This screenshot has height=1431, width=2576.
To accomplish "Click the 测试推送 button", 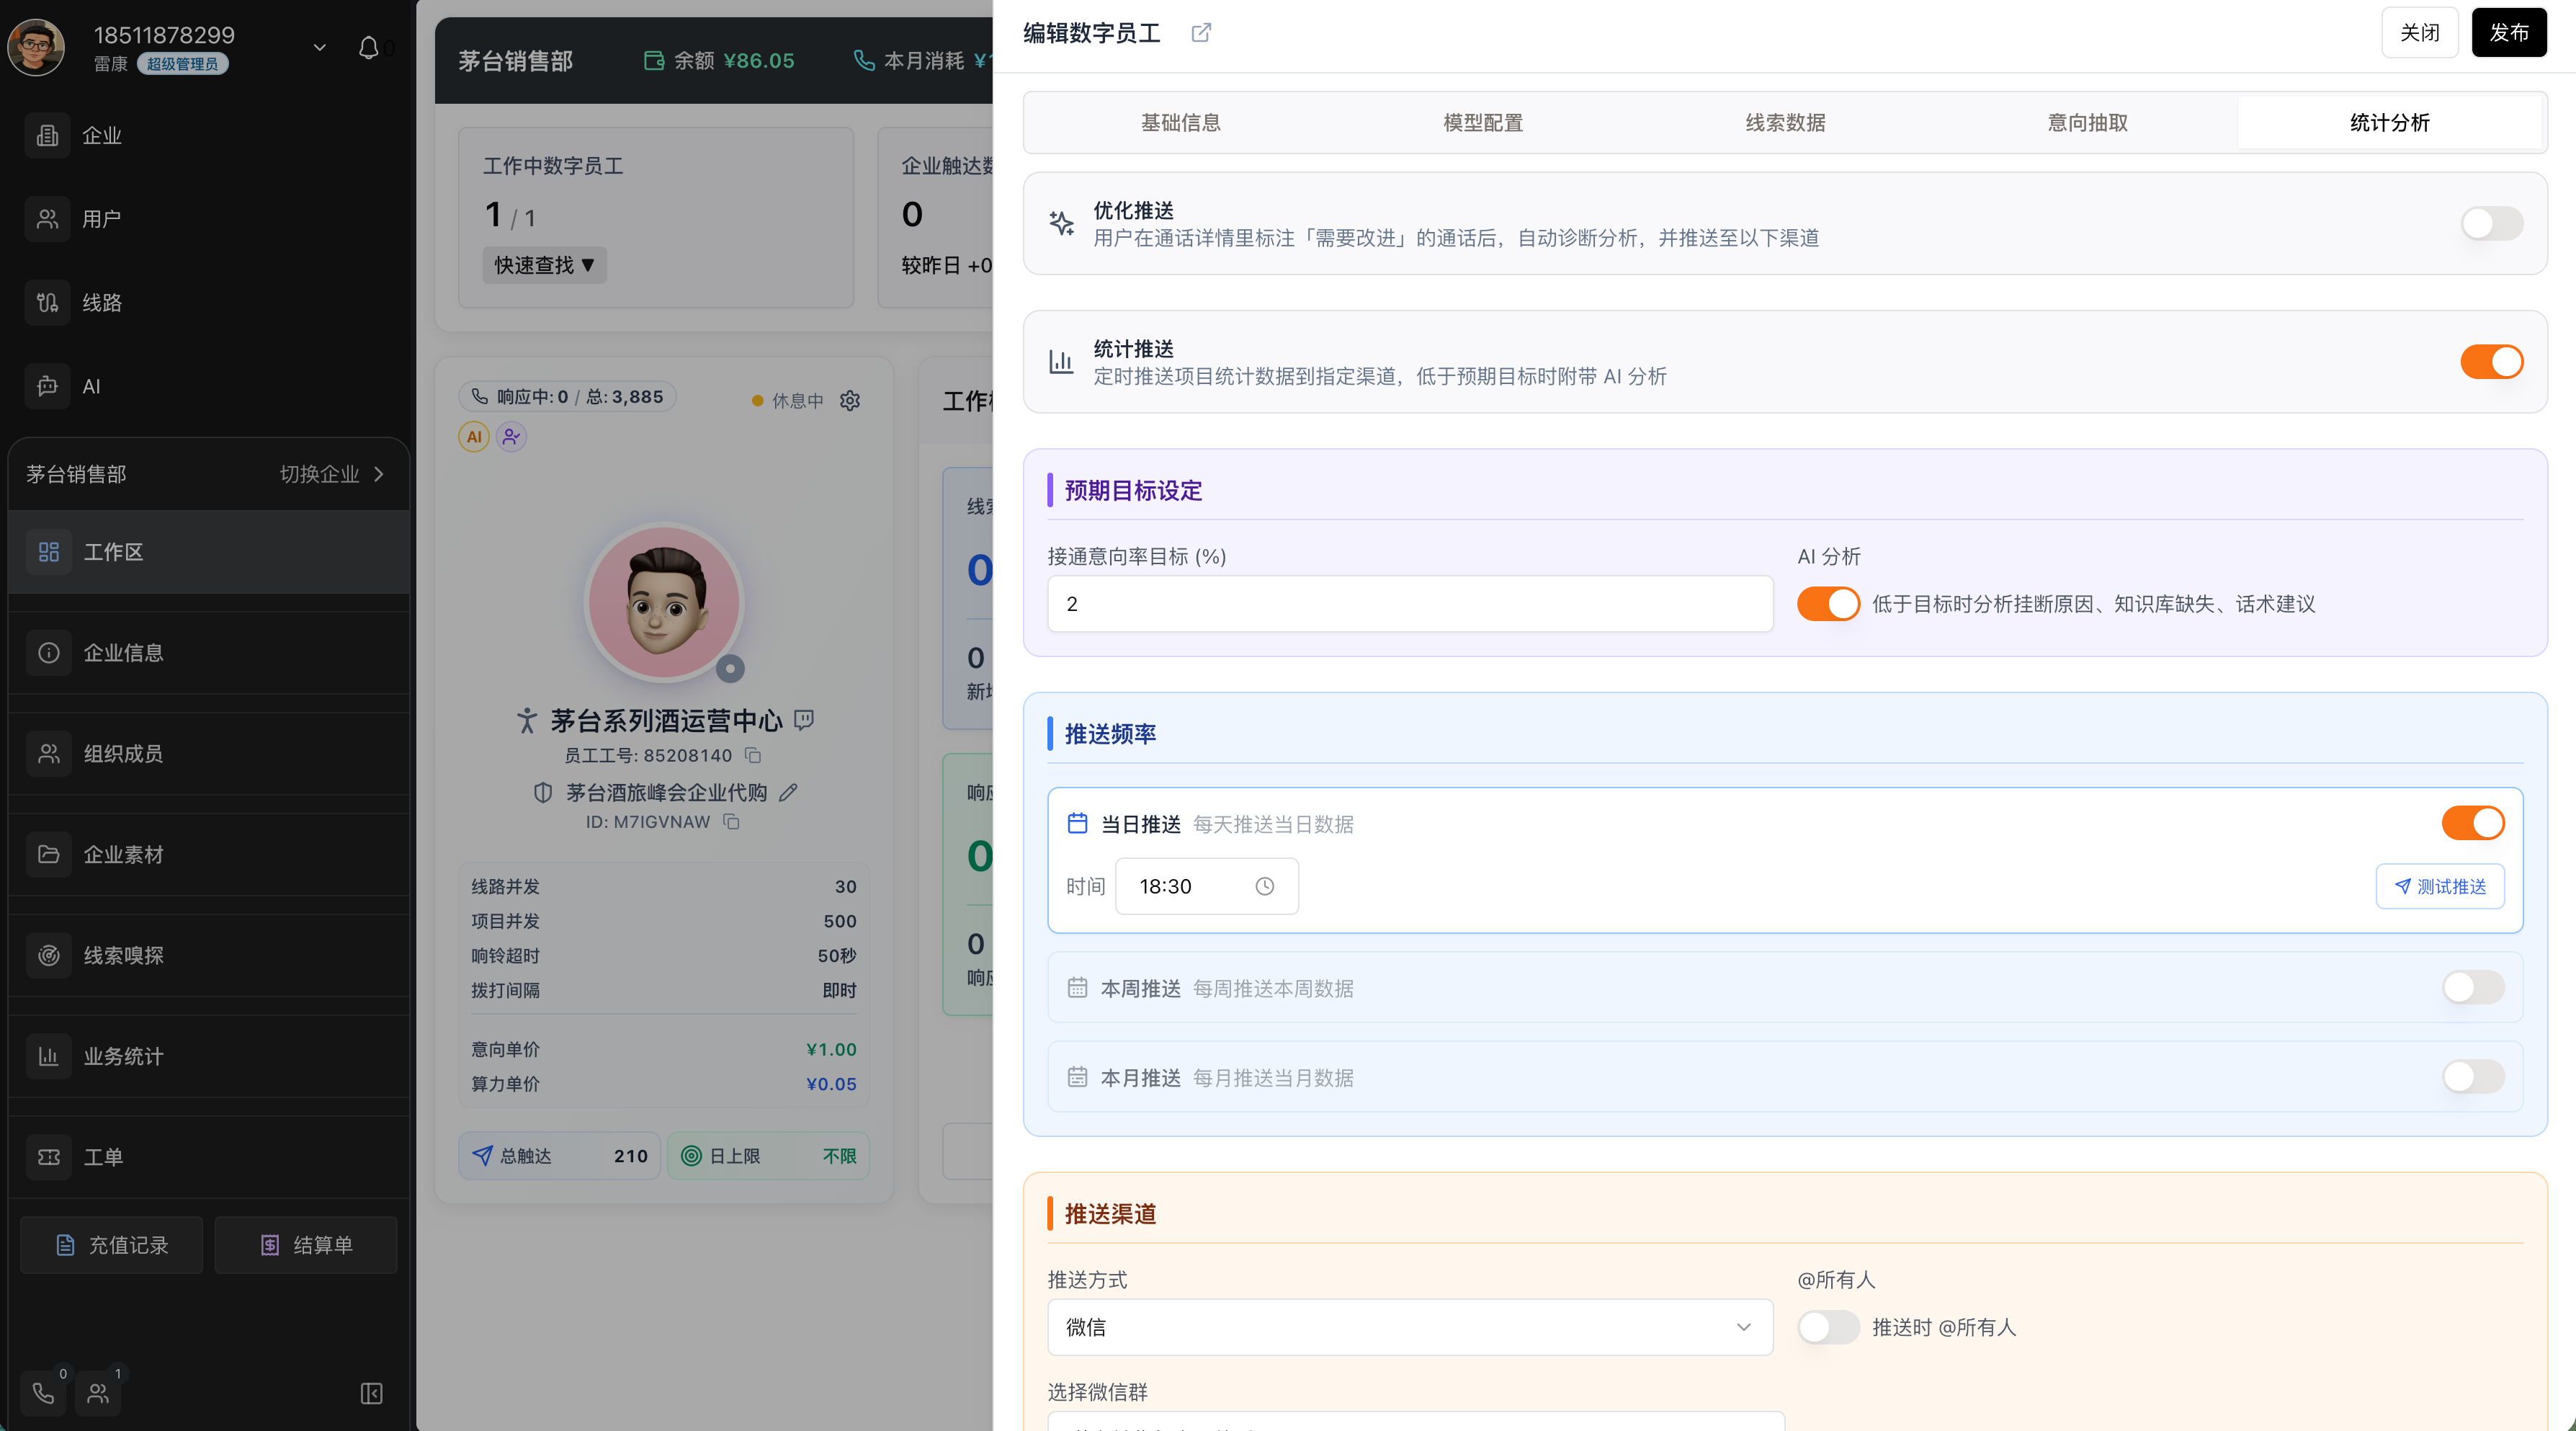I will (x=2439, y=887).
